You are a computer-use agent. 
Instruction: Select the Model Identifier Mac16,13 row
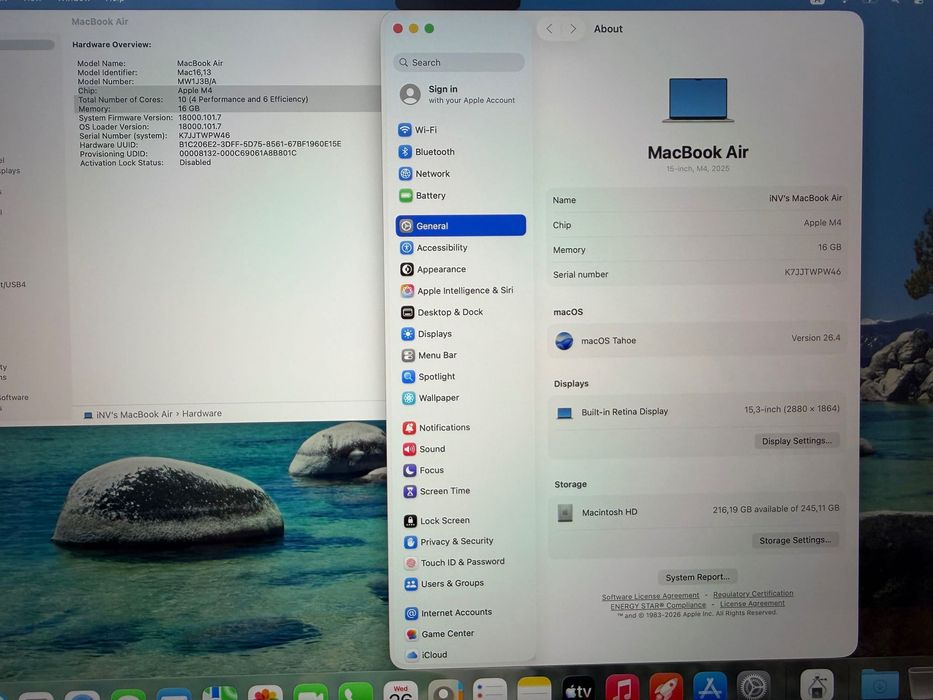(226, 72)
